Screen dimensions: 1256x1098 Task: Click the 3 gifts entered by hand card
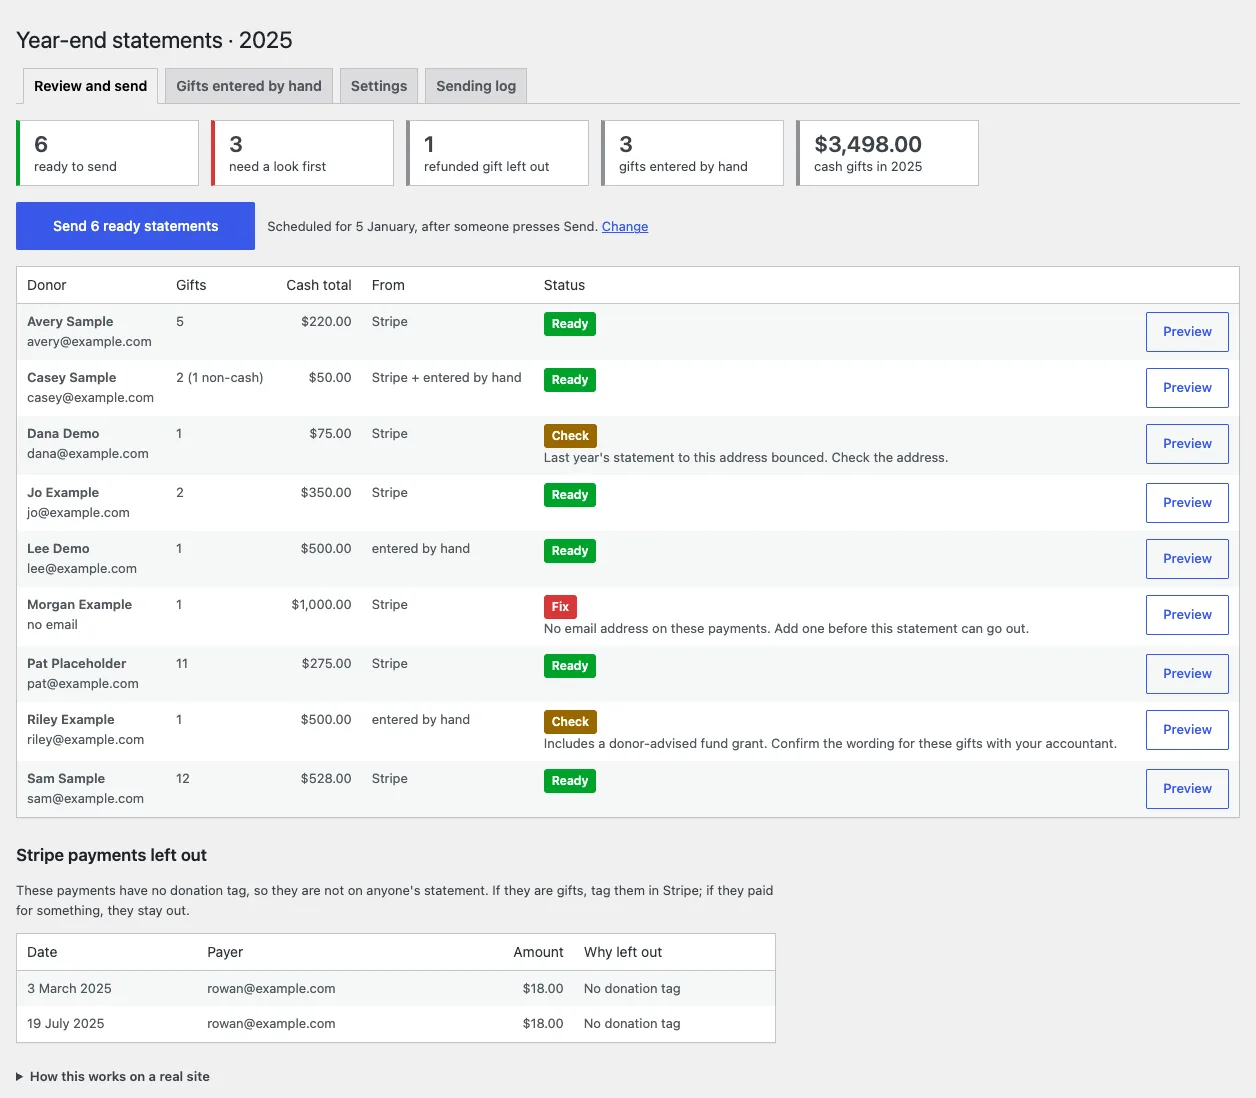click(x=692, y=153)
